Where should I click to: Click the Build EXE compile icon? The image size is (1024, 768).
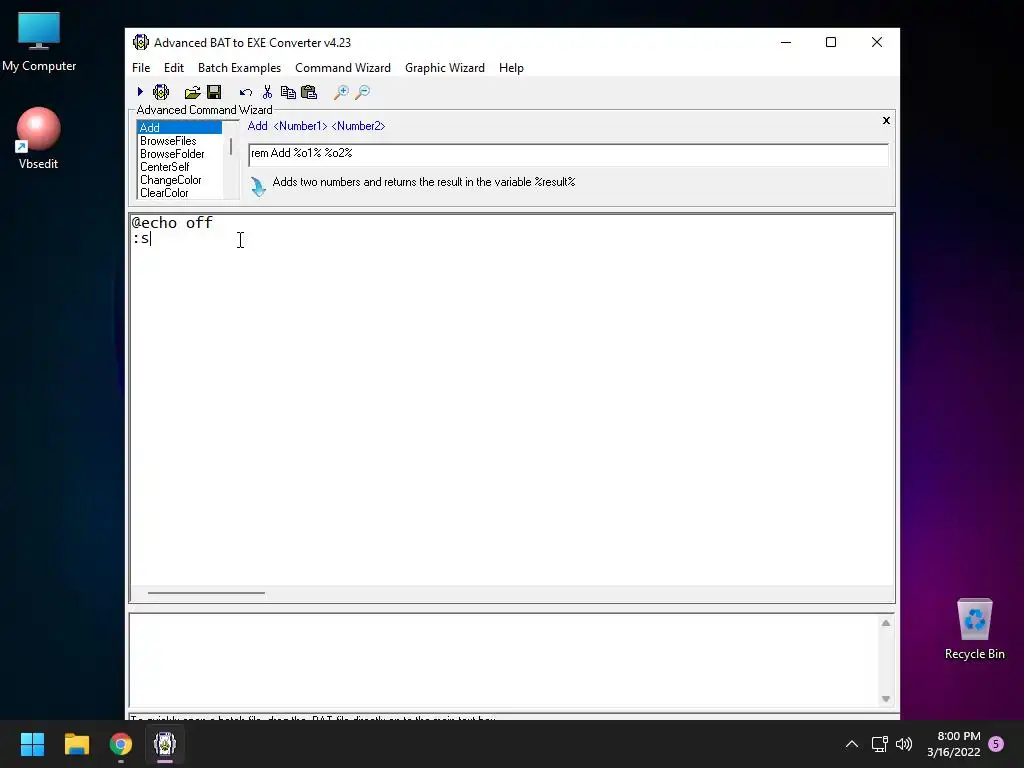[161, 92]
